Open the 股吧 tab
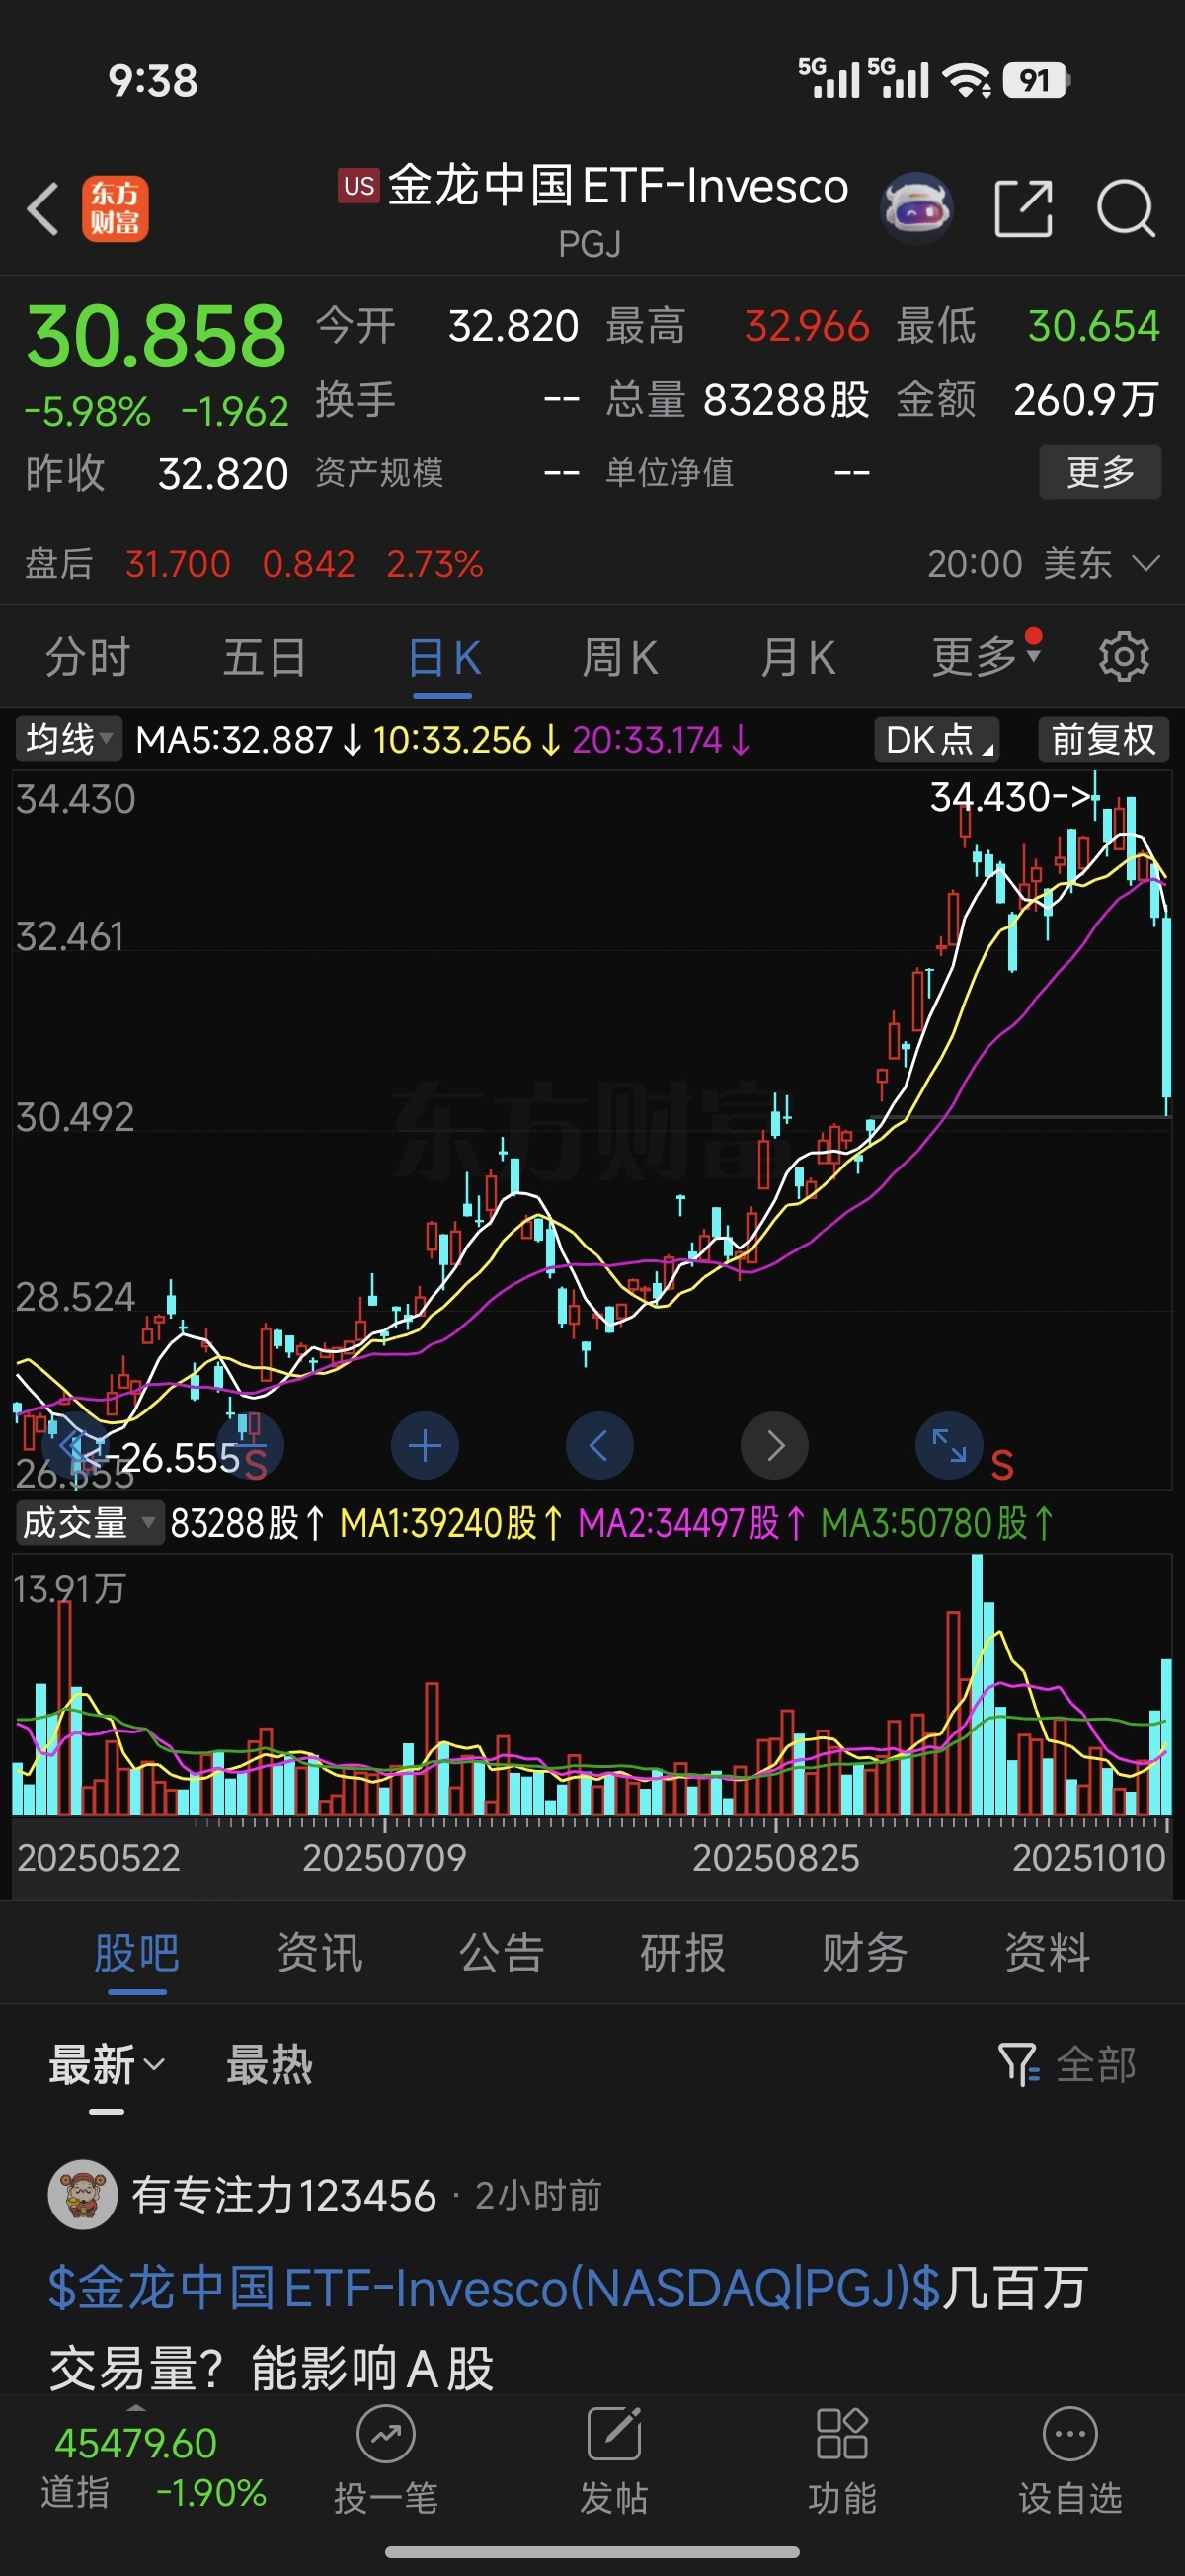Image resolution: width=1185 pixels, height=2576 pixels. [137, 1952]
